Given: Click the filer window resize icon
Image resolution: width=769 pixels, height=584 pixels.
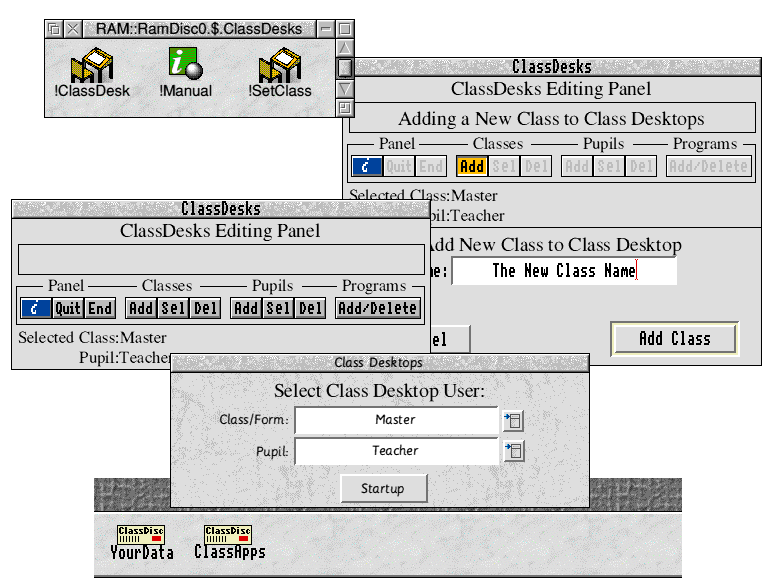Looking at the screenshot, I should click(x=345, y=107).
